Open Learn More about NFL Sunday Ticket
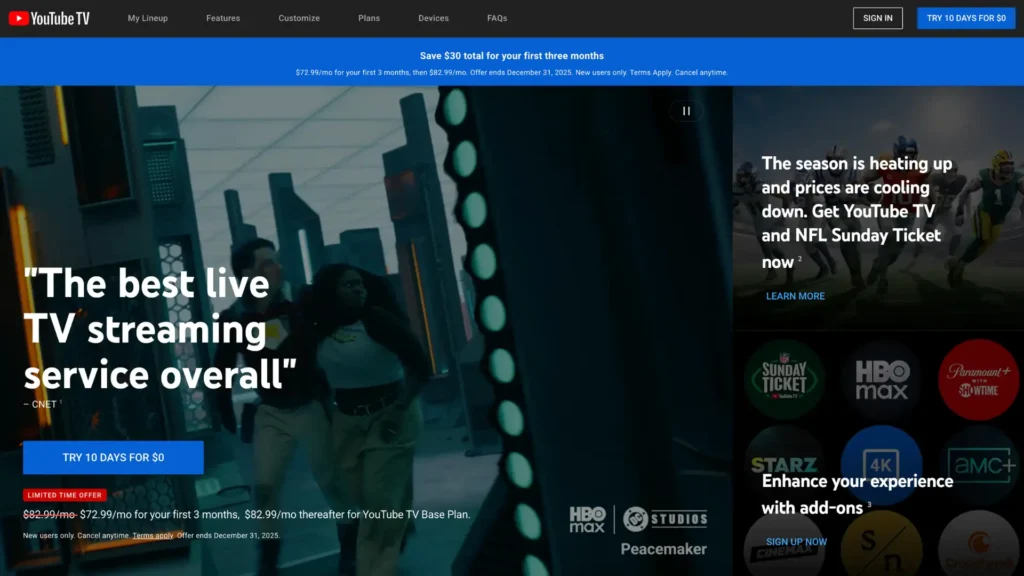Screen dimensions: 1024x576 [x=794, y=296]
